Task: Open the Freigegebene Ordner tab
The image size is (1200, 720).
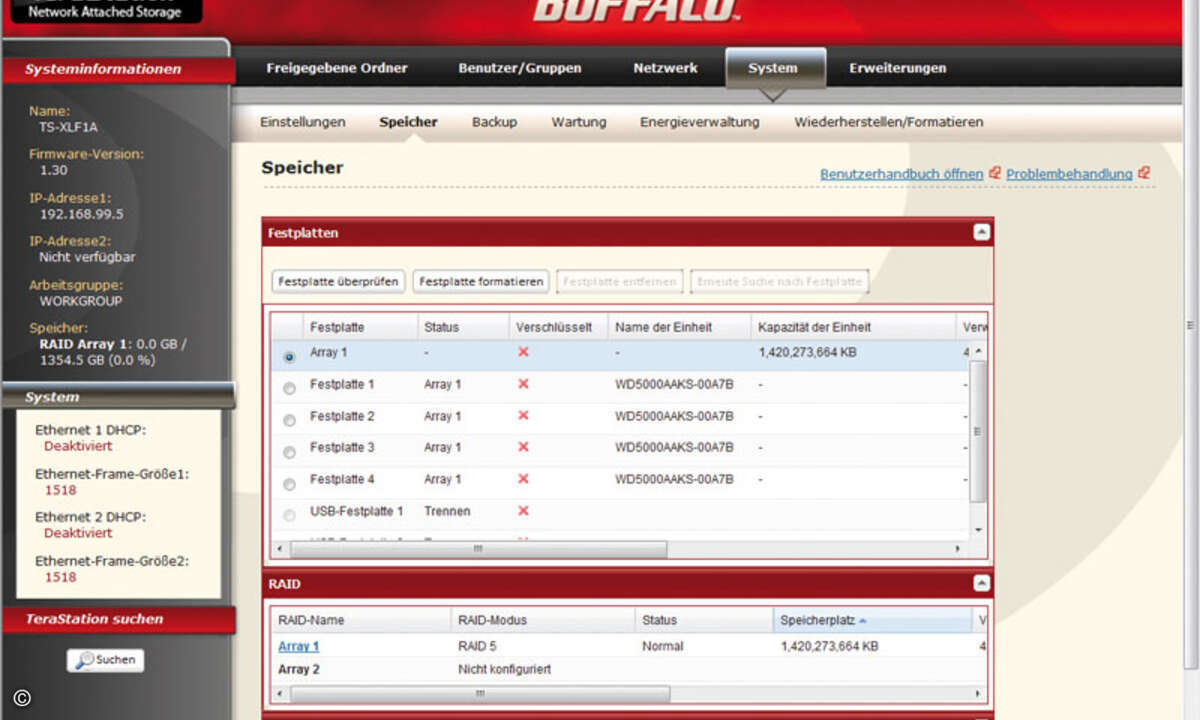Action: point(337,68)
